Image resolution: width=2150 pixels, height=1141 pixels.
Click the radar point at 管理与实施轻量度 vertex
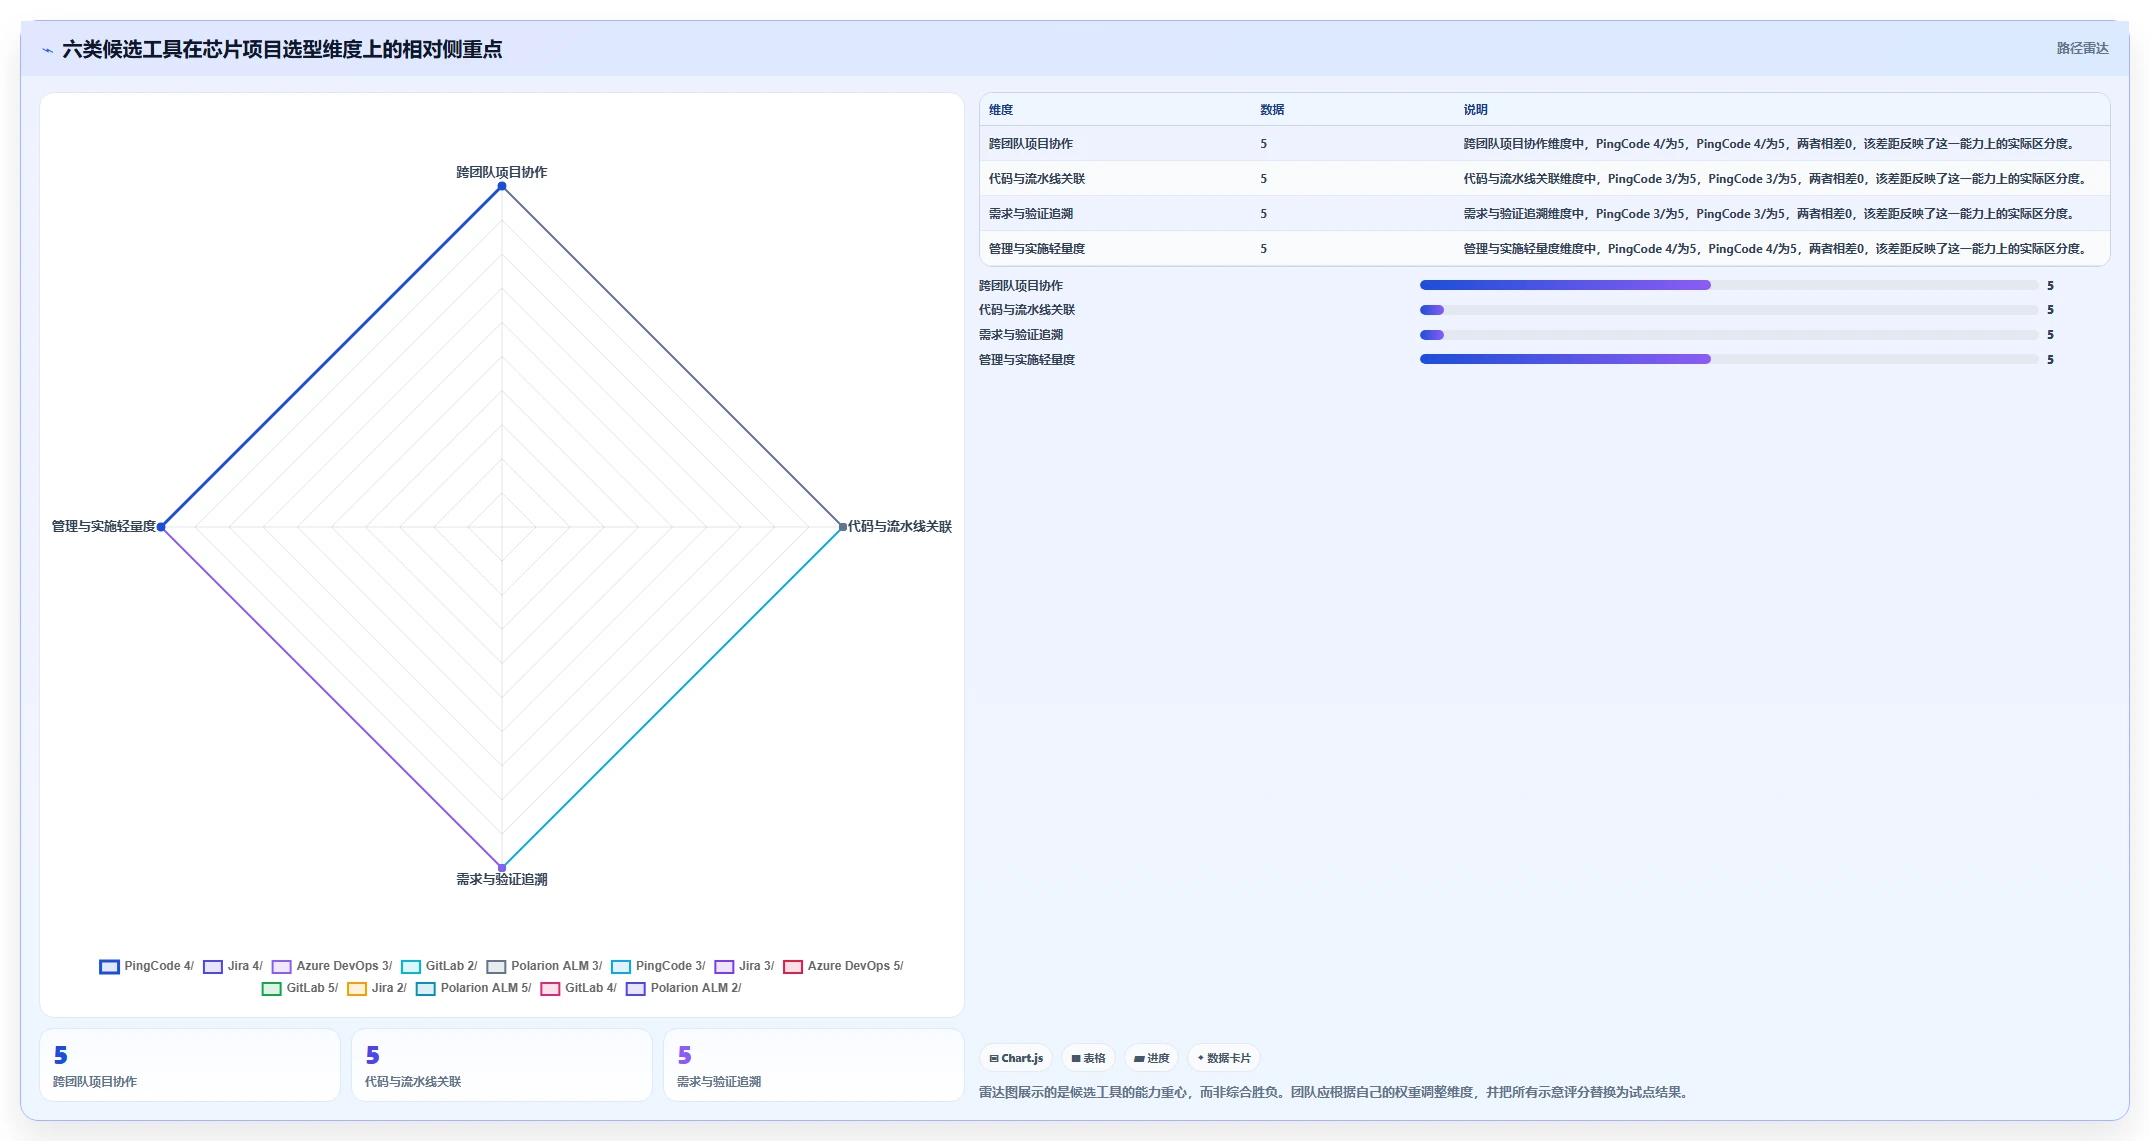point(161,527)
